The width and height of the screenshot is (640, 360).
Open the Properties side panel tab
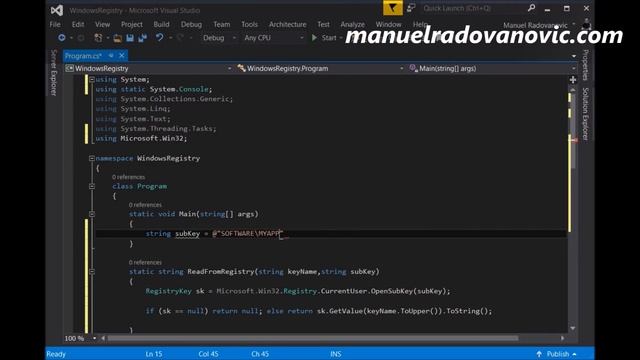(586, 65)
